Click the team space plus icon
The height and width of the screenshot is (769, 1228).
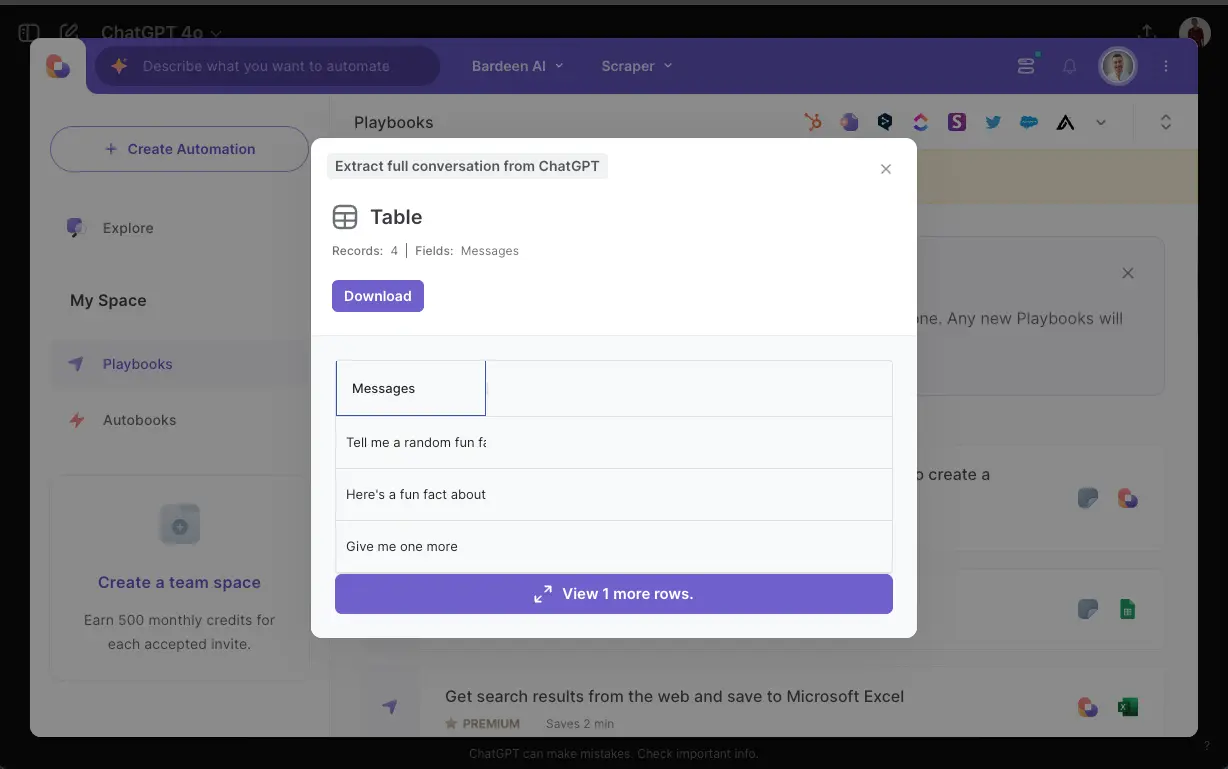click(x=180, y=525)
